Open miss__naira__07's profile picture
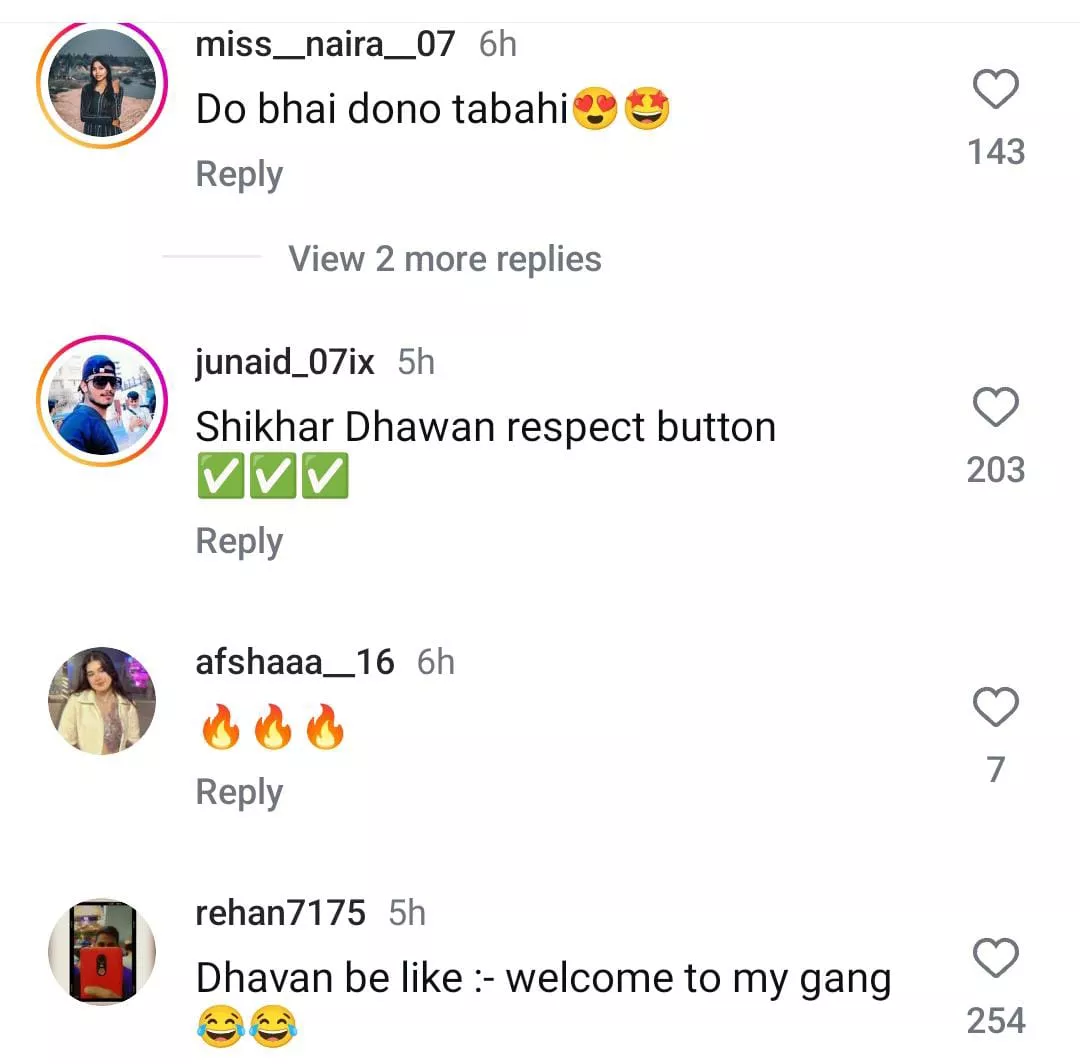1080x1064 pixels. 101,83
